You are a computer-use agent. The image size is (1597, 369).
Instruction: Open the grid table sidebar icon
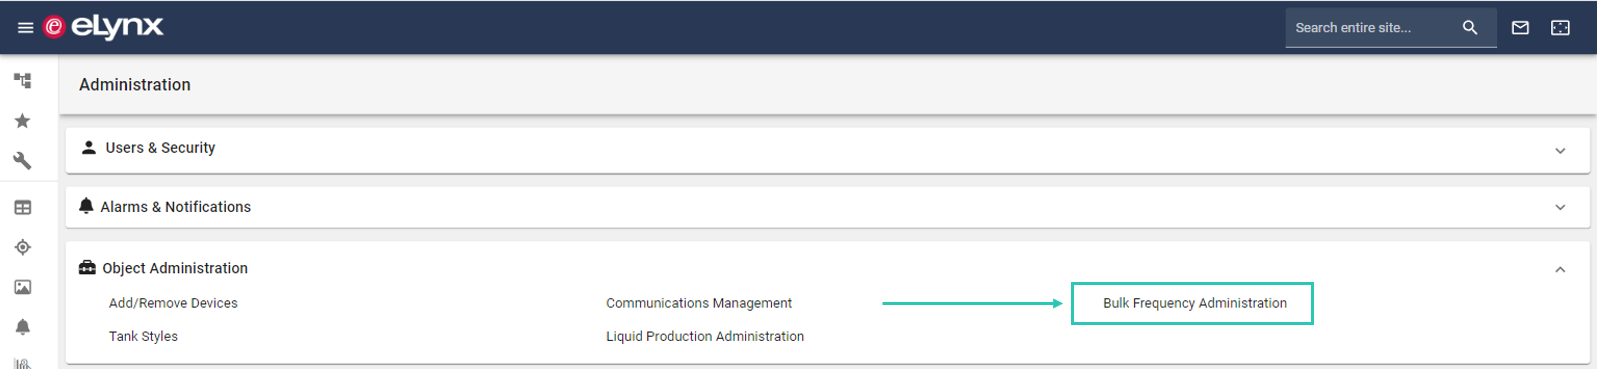[23, 208]
